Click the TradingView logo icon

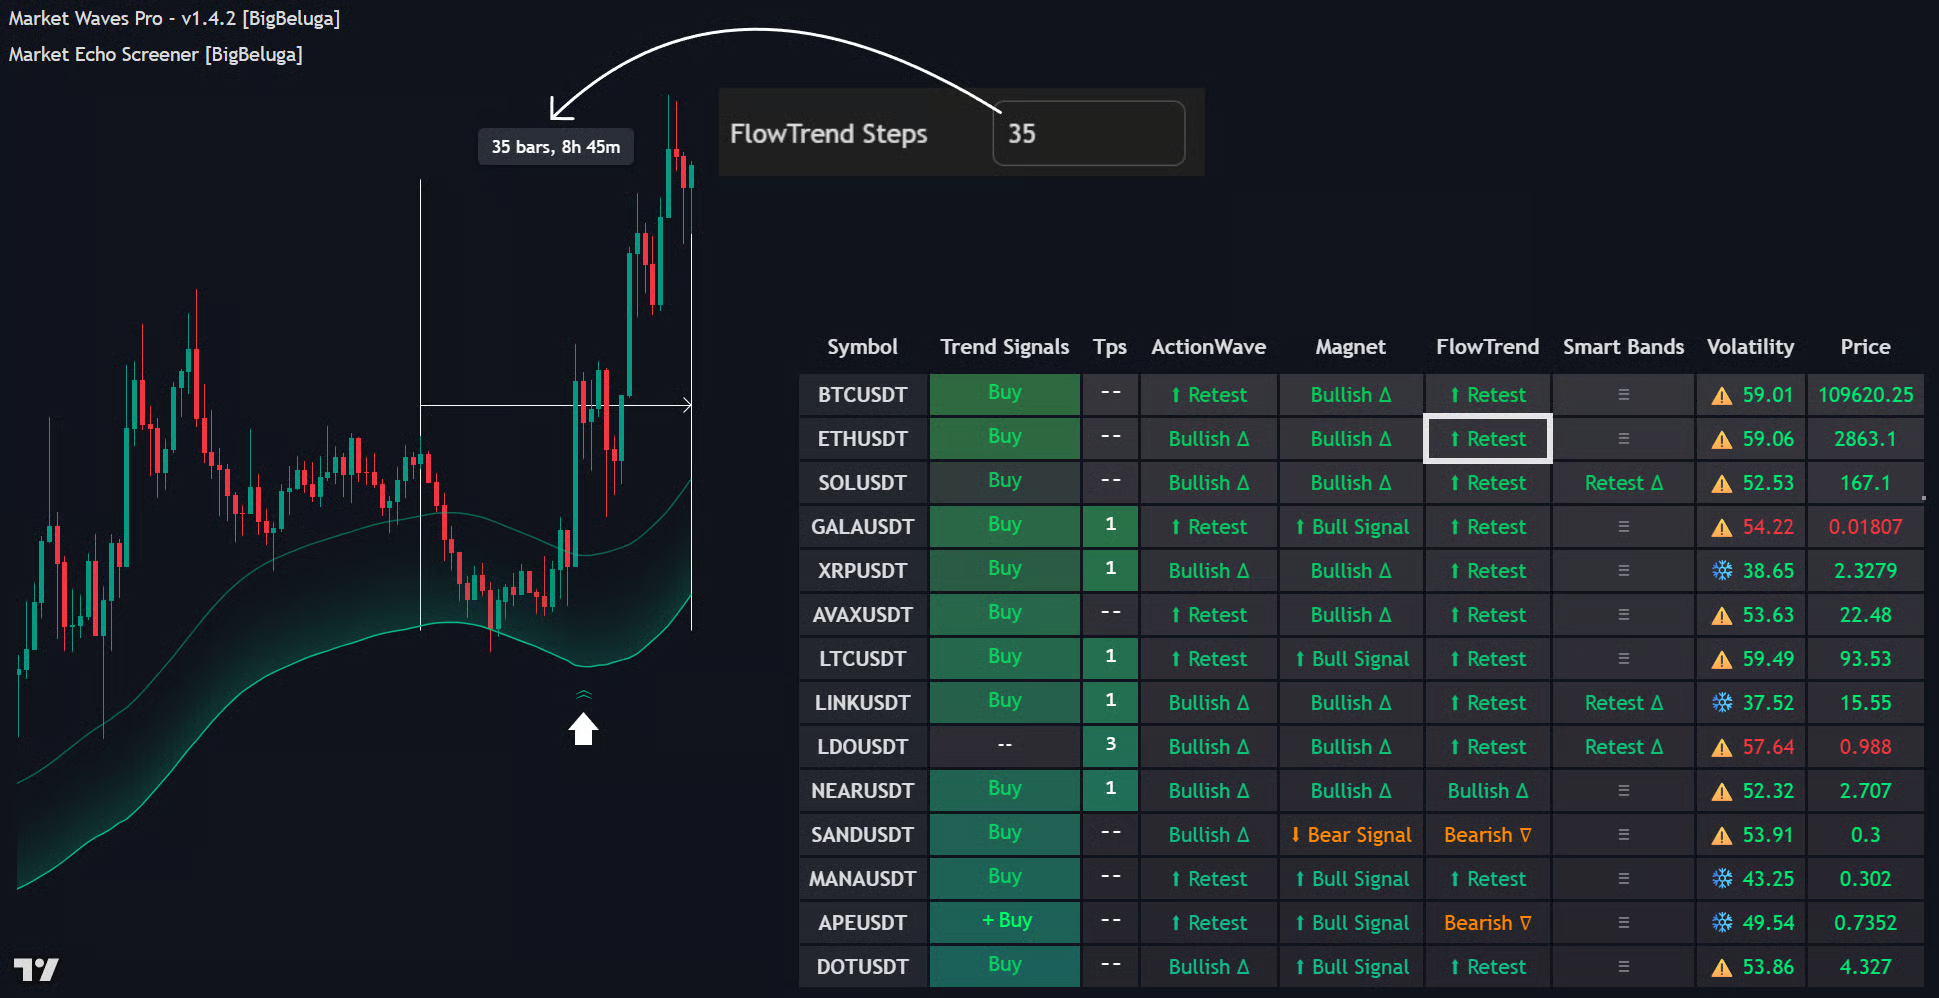tap(36, 969)
